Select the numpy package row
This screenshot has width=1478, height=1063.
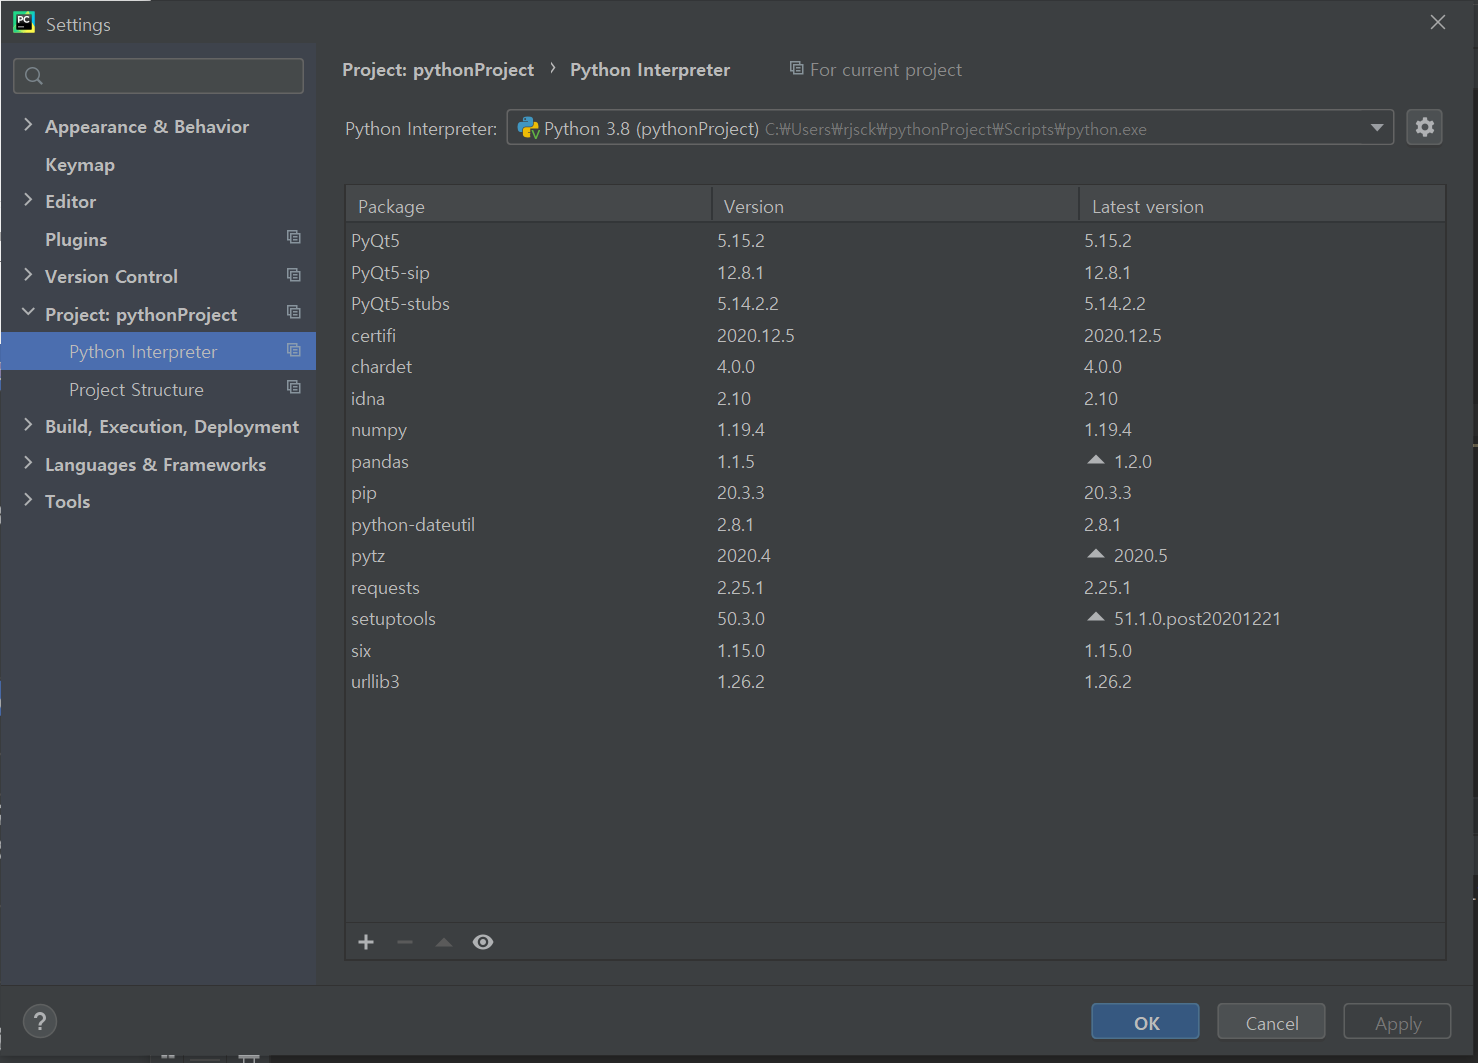895,430
